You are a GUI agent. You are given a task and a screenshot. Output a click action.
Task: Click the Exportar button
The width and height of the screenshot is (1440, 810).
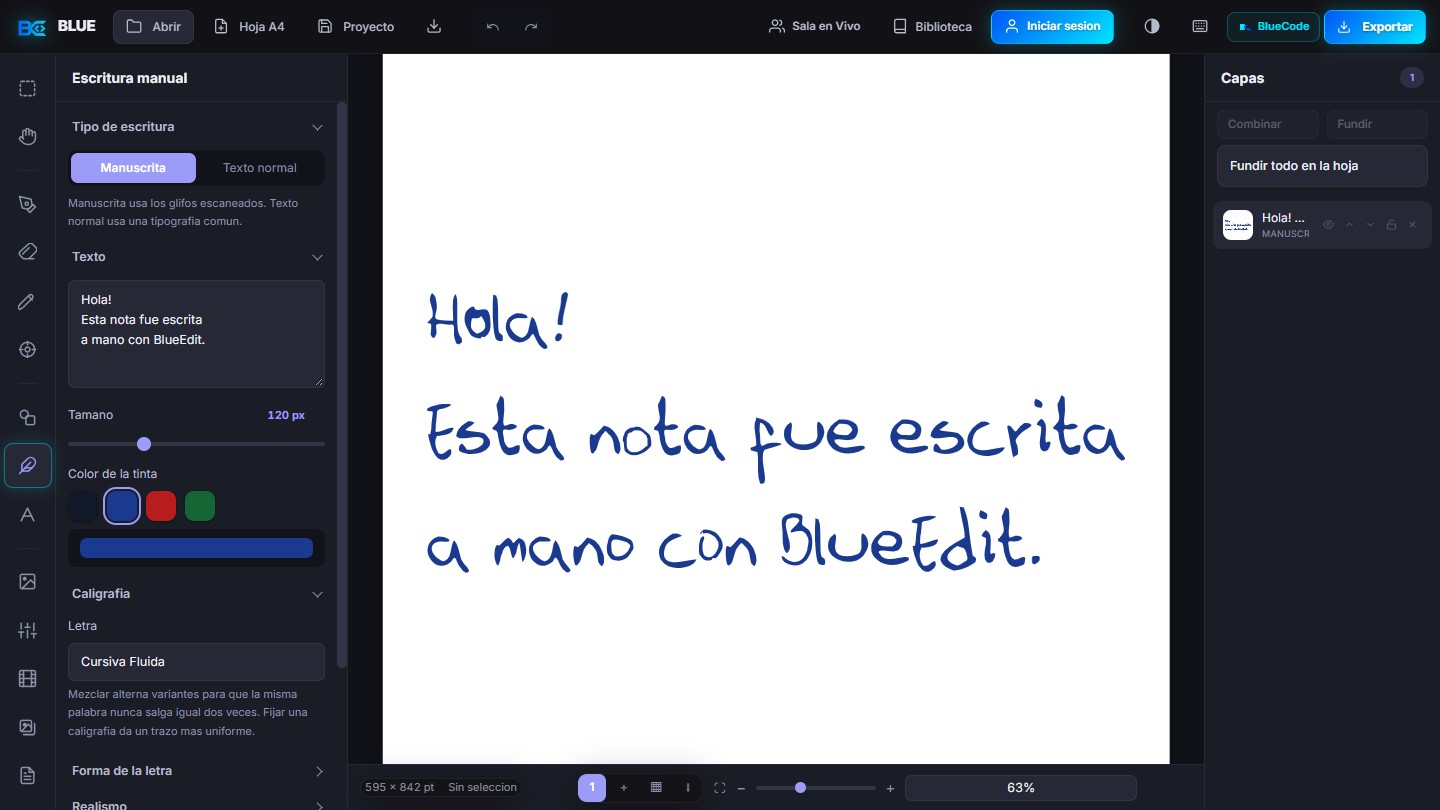point(1375,27)
